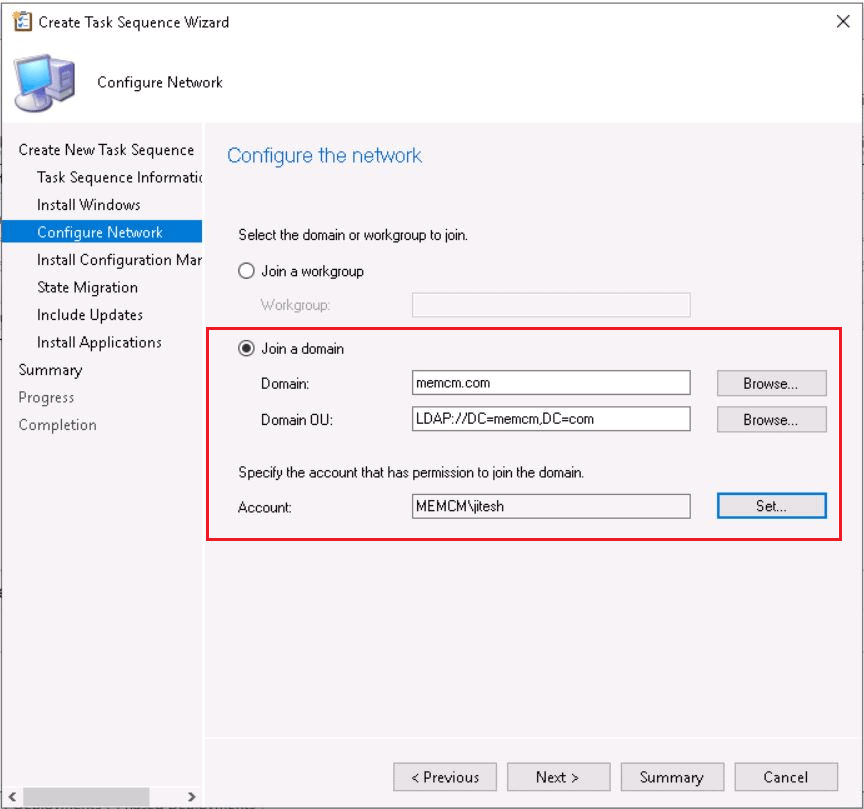Click in the Domain OU text field
This screenshot has height=809, width=864.
coord(551,420)
